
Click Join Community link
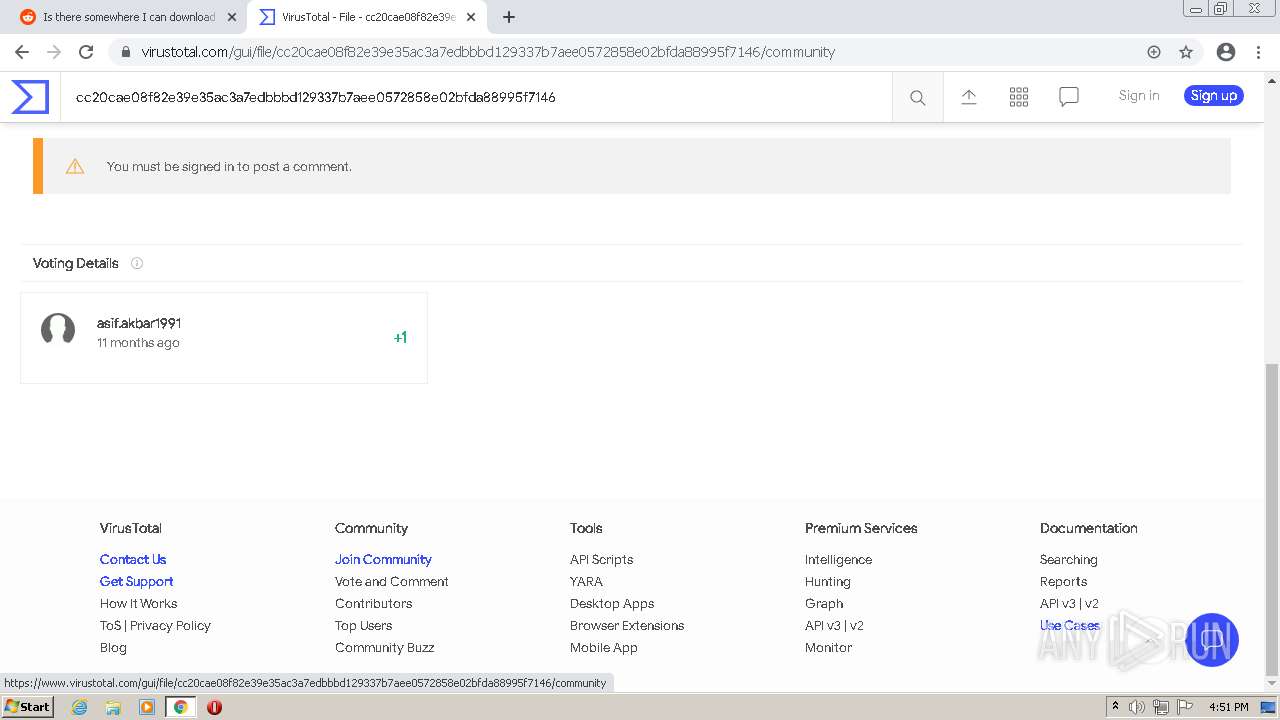tap(383, 559)
